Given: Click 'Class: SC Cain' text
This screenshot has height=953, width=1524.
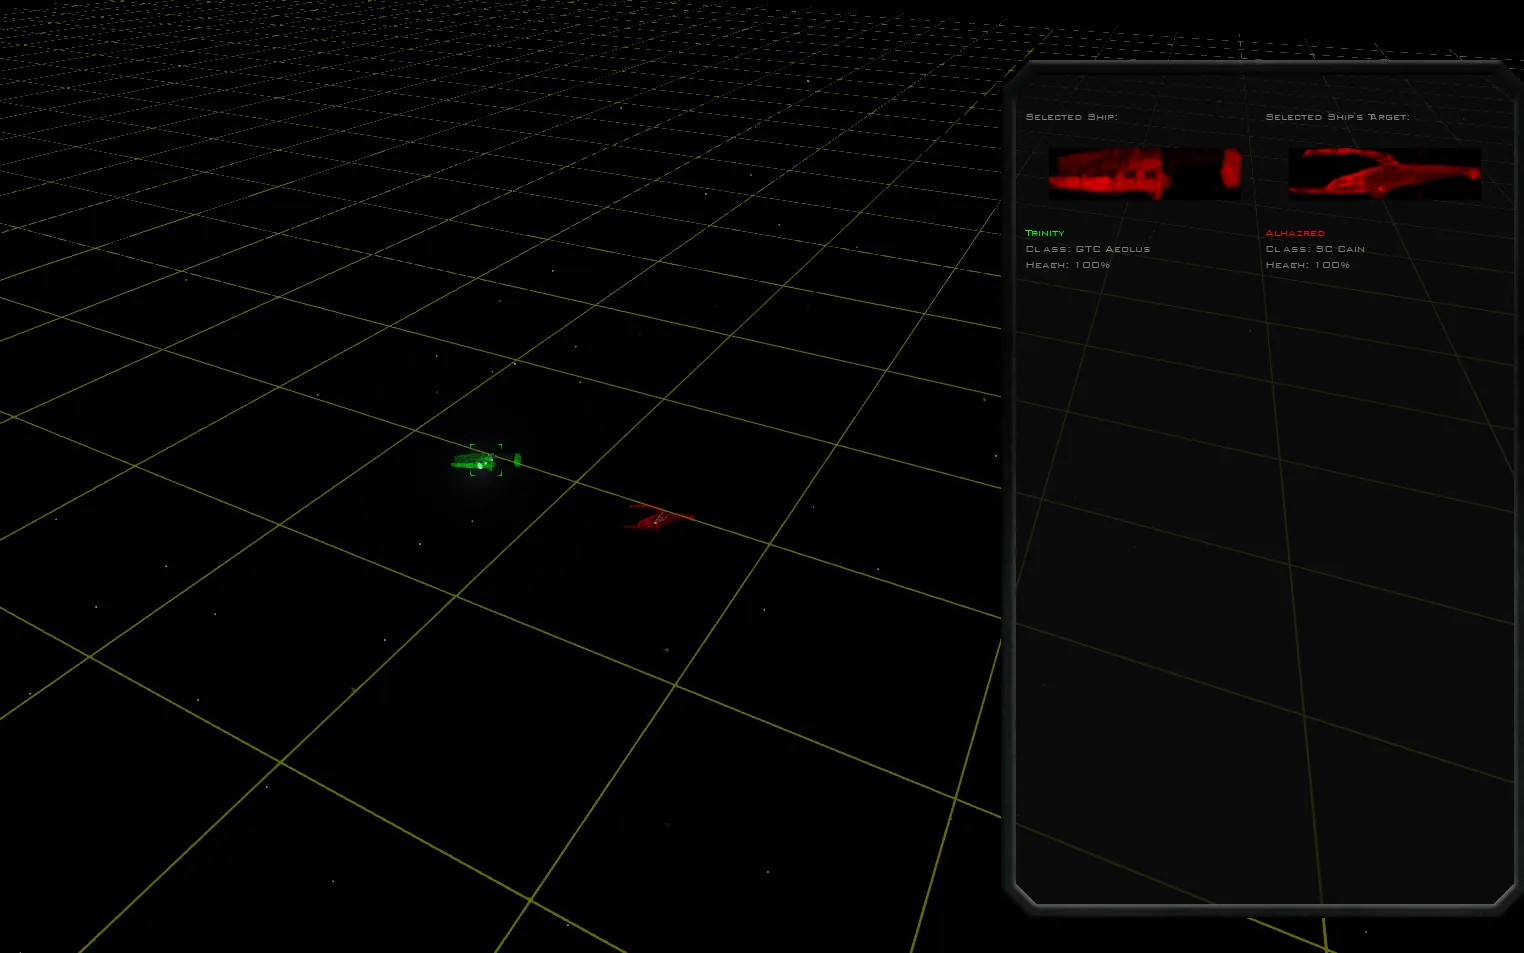Looking at the screenshot, I should pos(1315,249).
